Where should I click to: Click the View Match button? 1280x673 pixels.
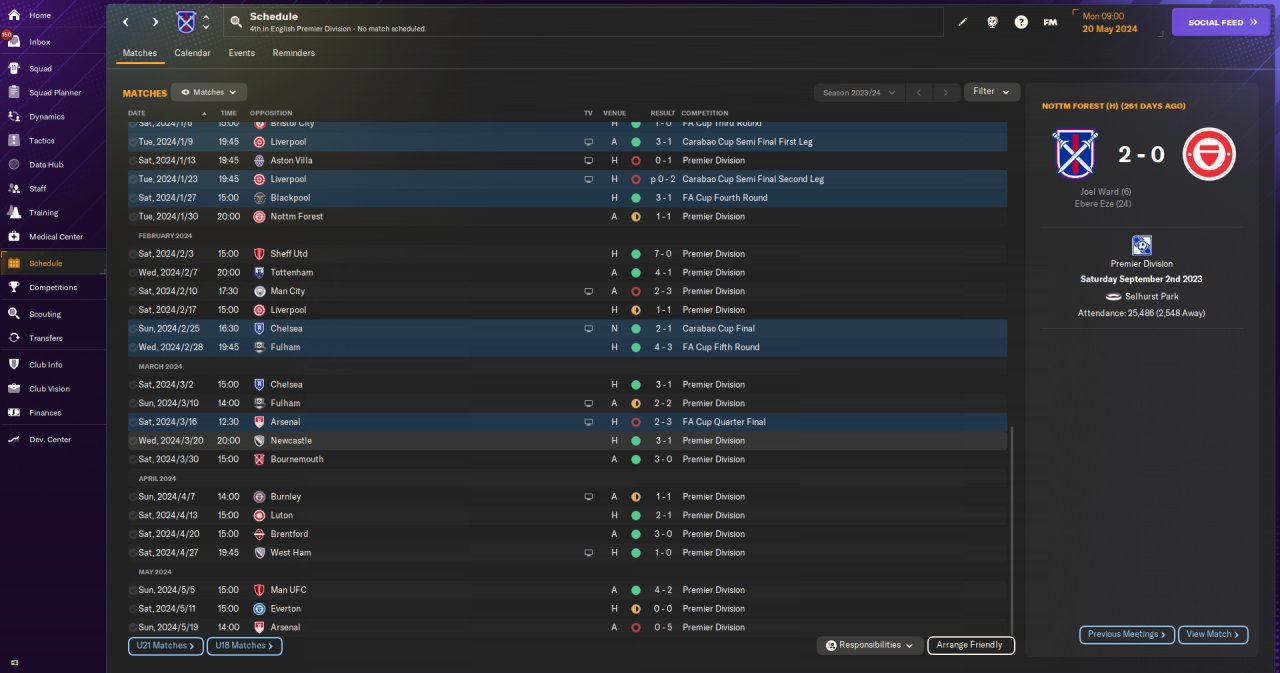point(1213,634)
